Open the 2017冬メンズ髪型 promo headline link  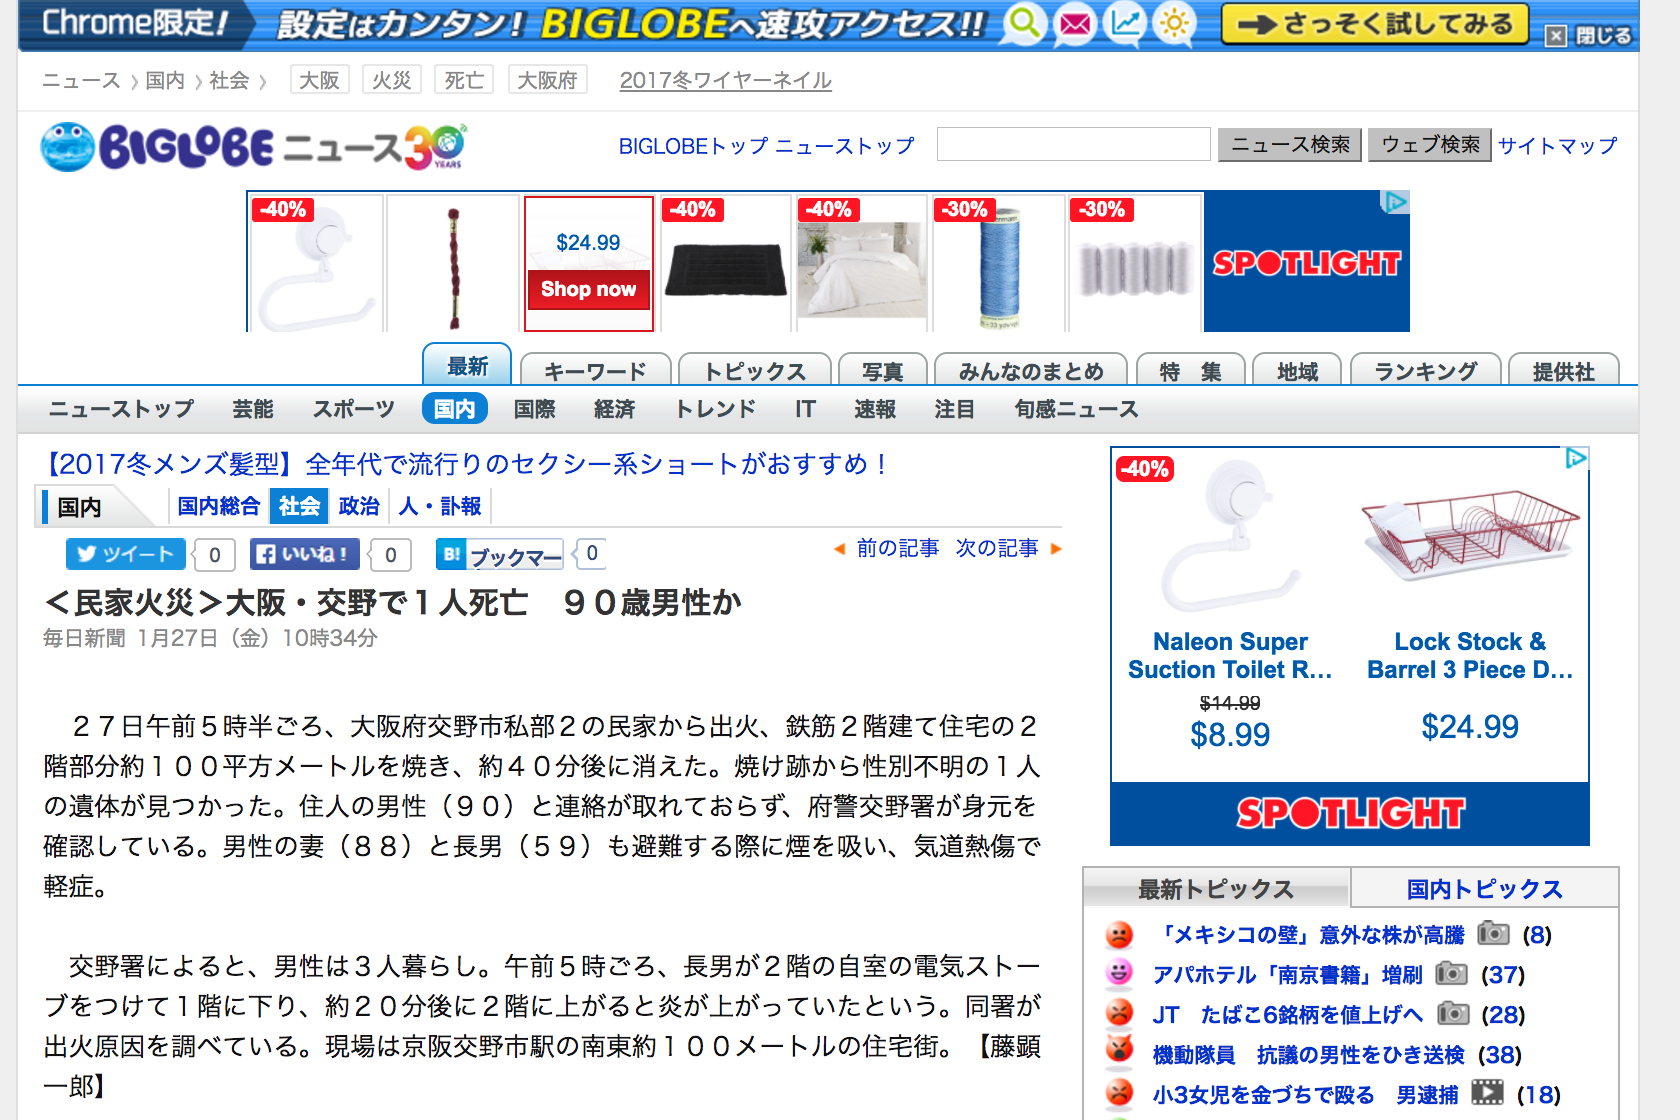click(465, 464)
